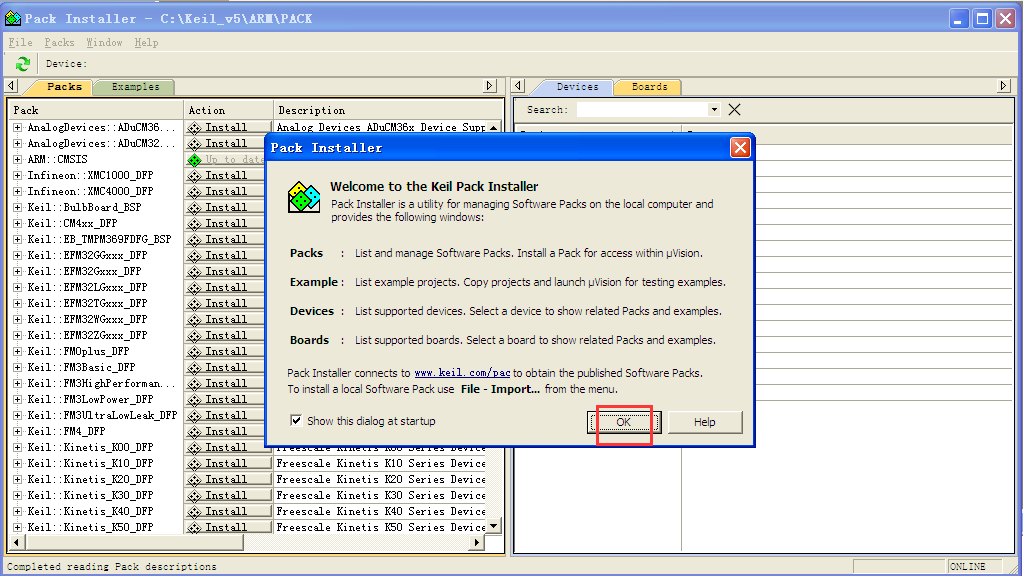Open the Search dropdown arrow
This screenshot has width=1023, height=576.
pyautogui.click(x=714, y=110)
